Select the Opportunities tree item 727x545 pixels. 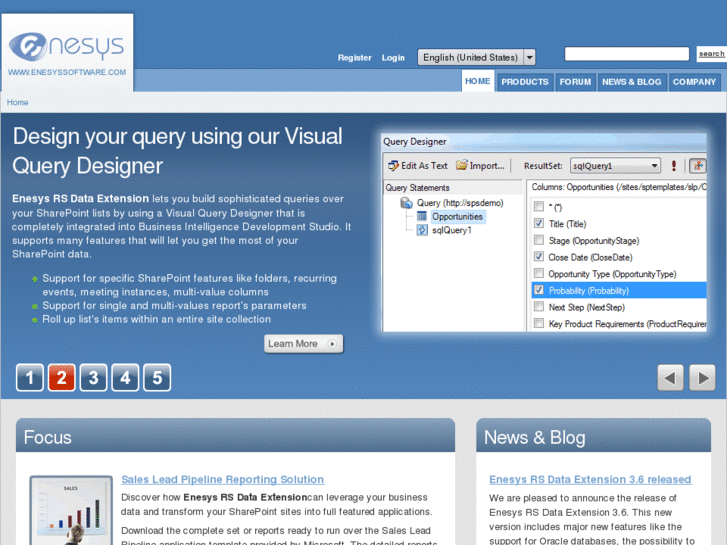pyautogui.click(x=457, y=217)
